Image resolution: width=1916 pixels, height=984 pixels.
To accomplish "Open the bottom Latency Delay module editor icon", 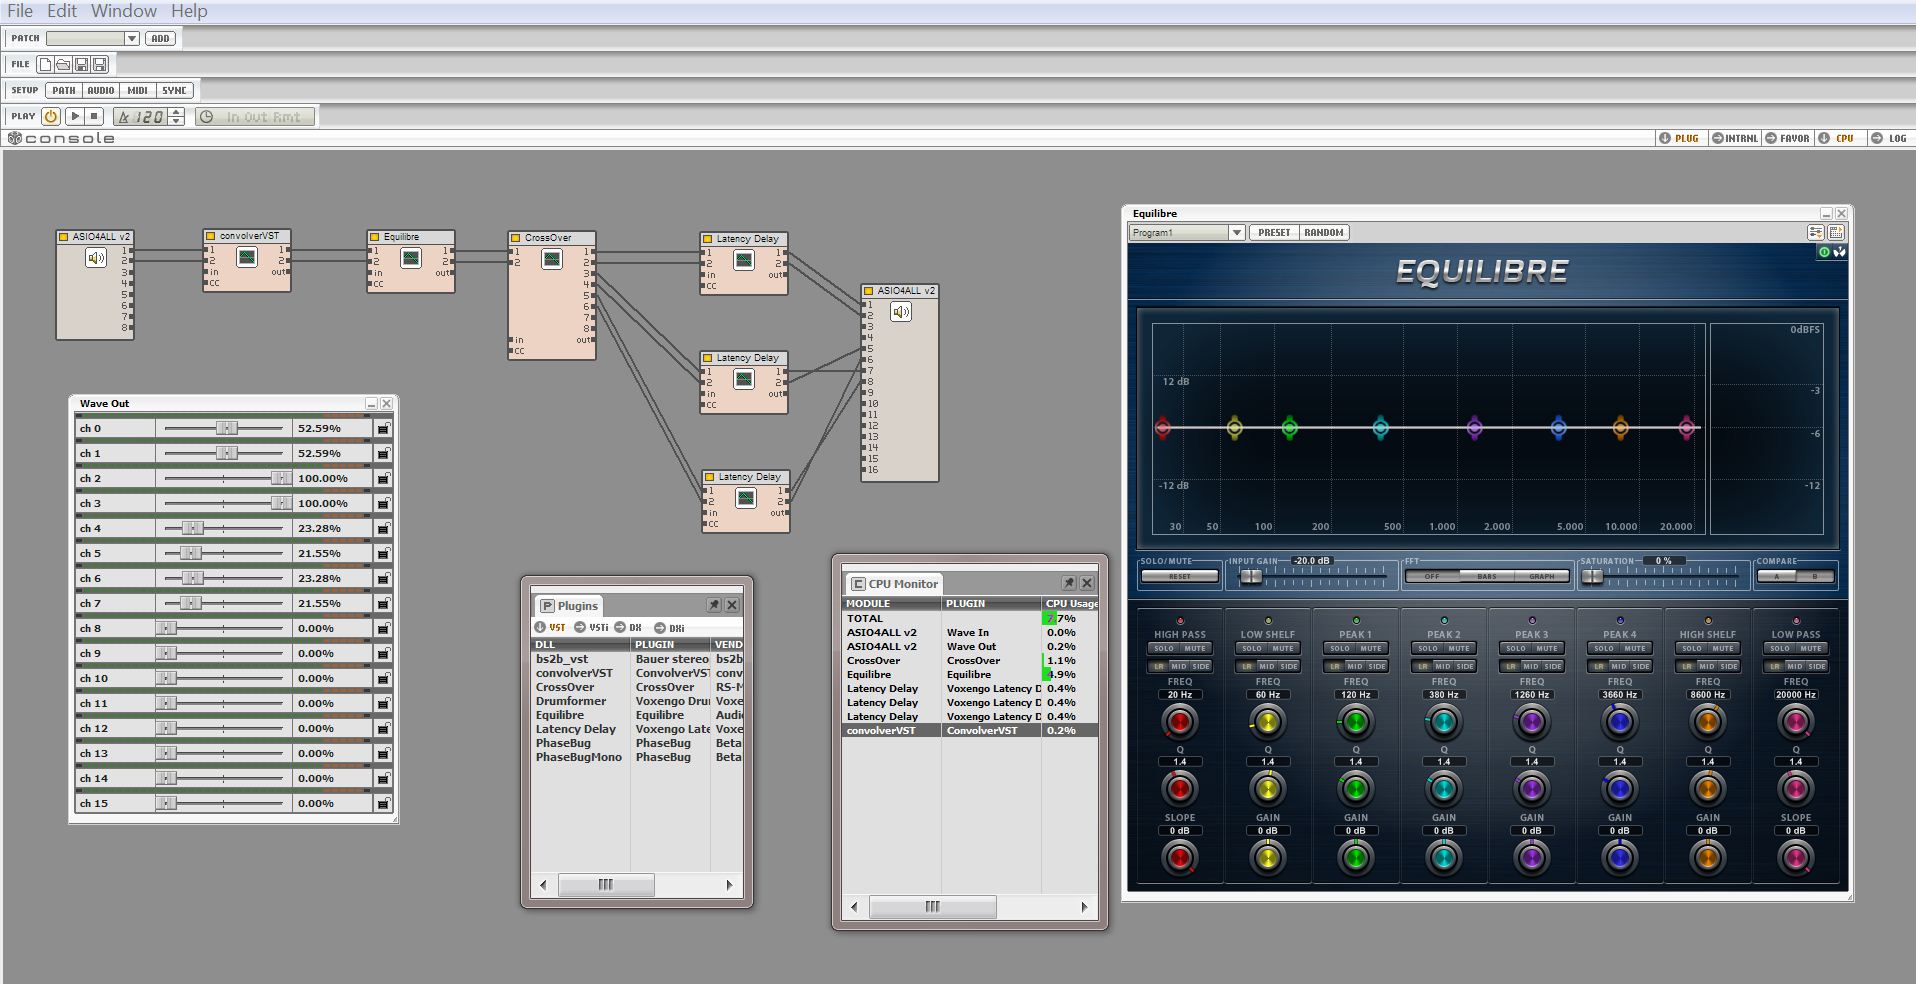I will tap(746, 498).
